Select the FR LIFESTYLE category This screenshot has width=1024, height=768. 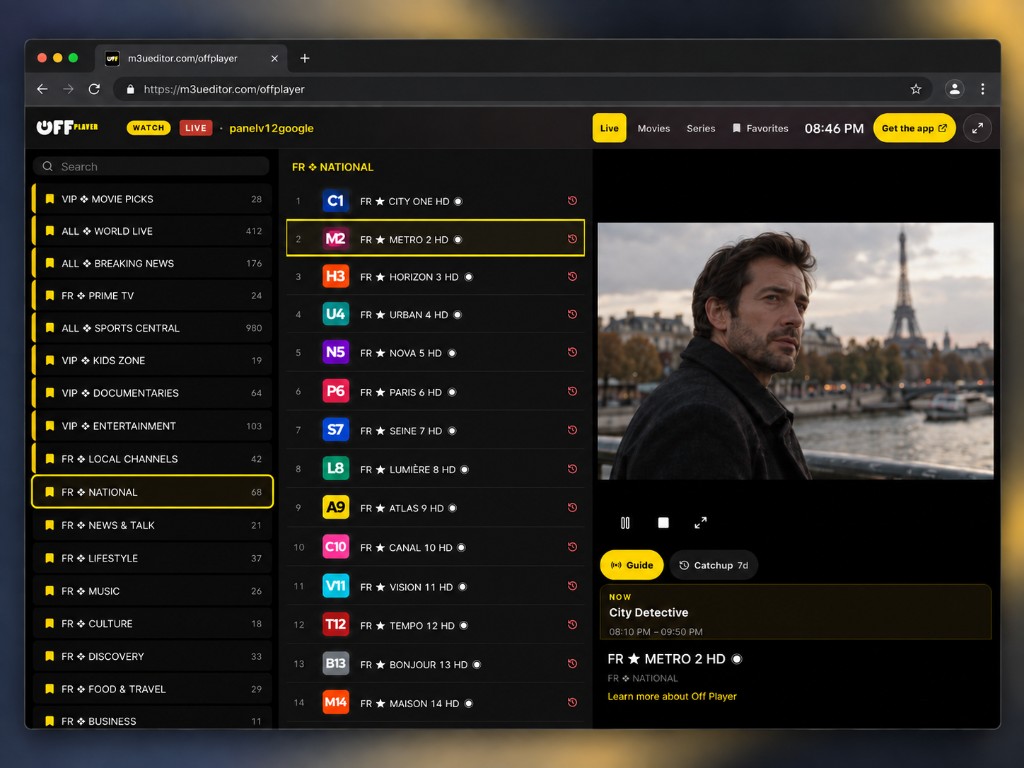(152, 558)
